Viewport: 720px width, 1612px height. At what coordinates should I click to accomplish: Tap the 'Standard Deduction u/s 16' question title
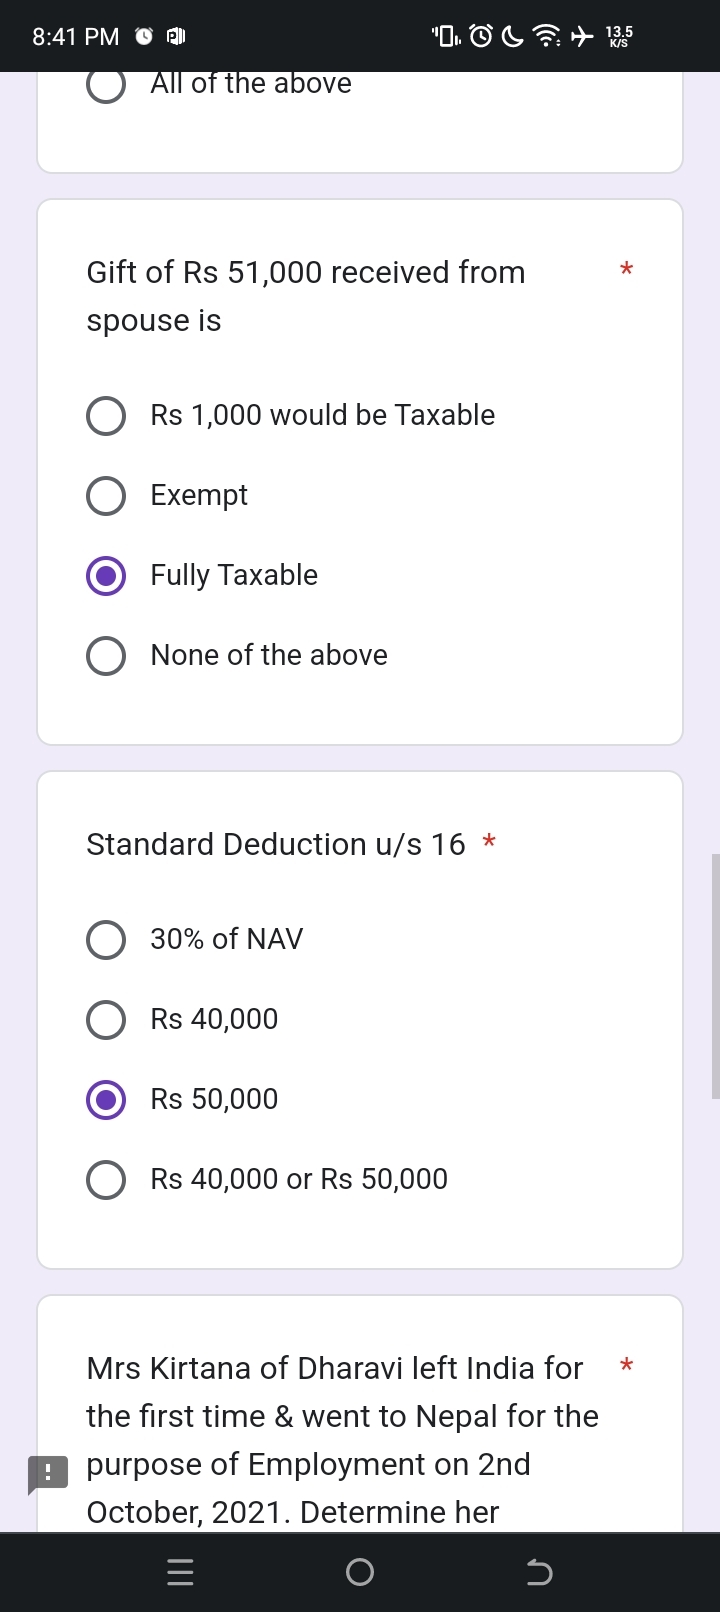(x=276, y=844)
